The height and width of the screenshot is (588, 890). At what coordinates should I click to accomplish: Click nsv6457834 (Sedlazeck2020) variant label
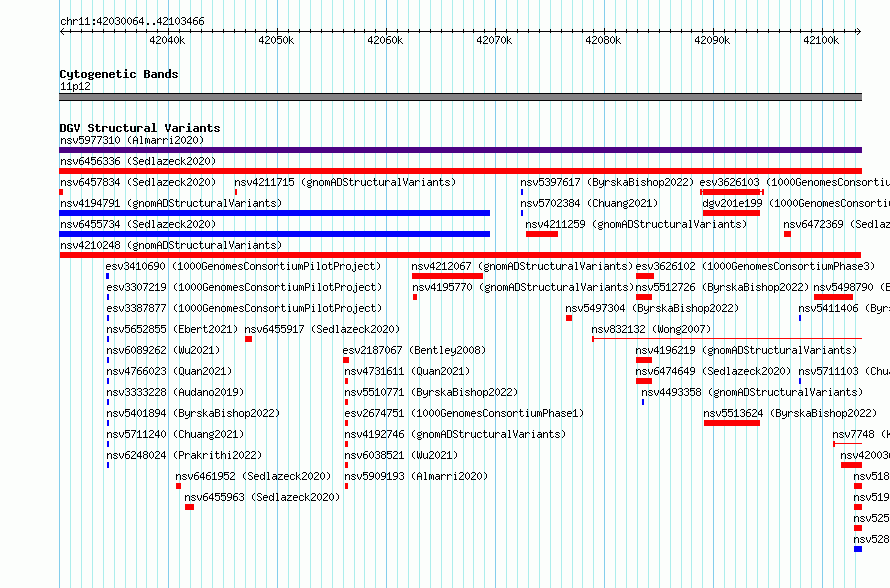point(138,182)
